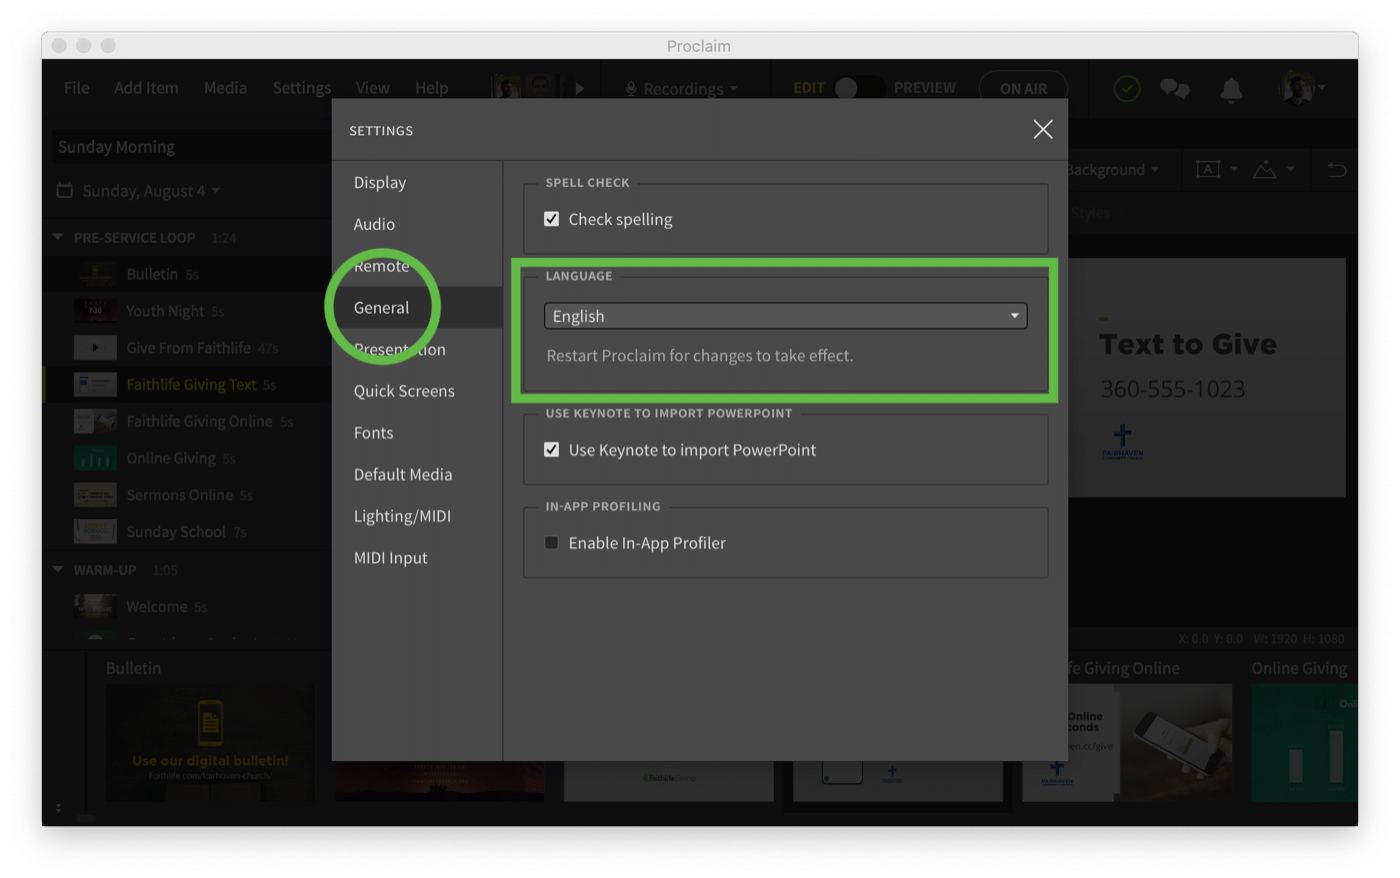The height and width of the screenshot is (878, 1400).
Task: Enable the In-App Profiler checkbox
Action: tap(551, 543)
